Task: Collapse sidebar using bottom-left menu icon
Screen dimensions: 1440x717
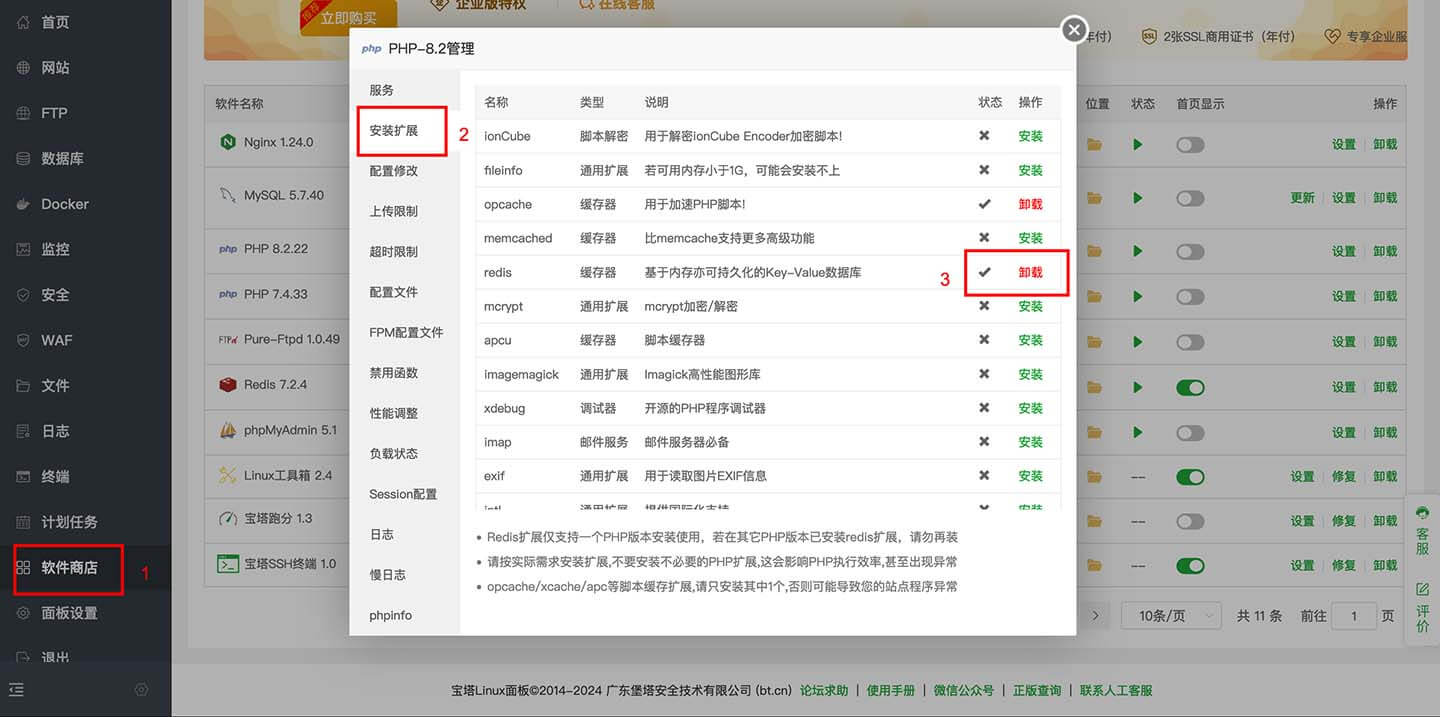Action: click(16, 690)
